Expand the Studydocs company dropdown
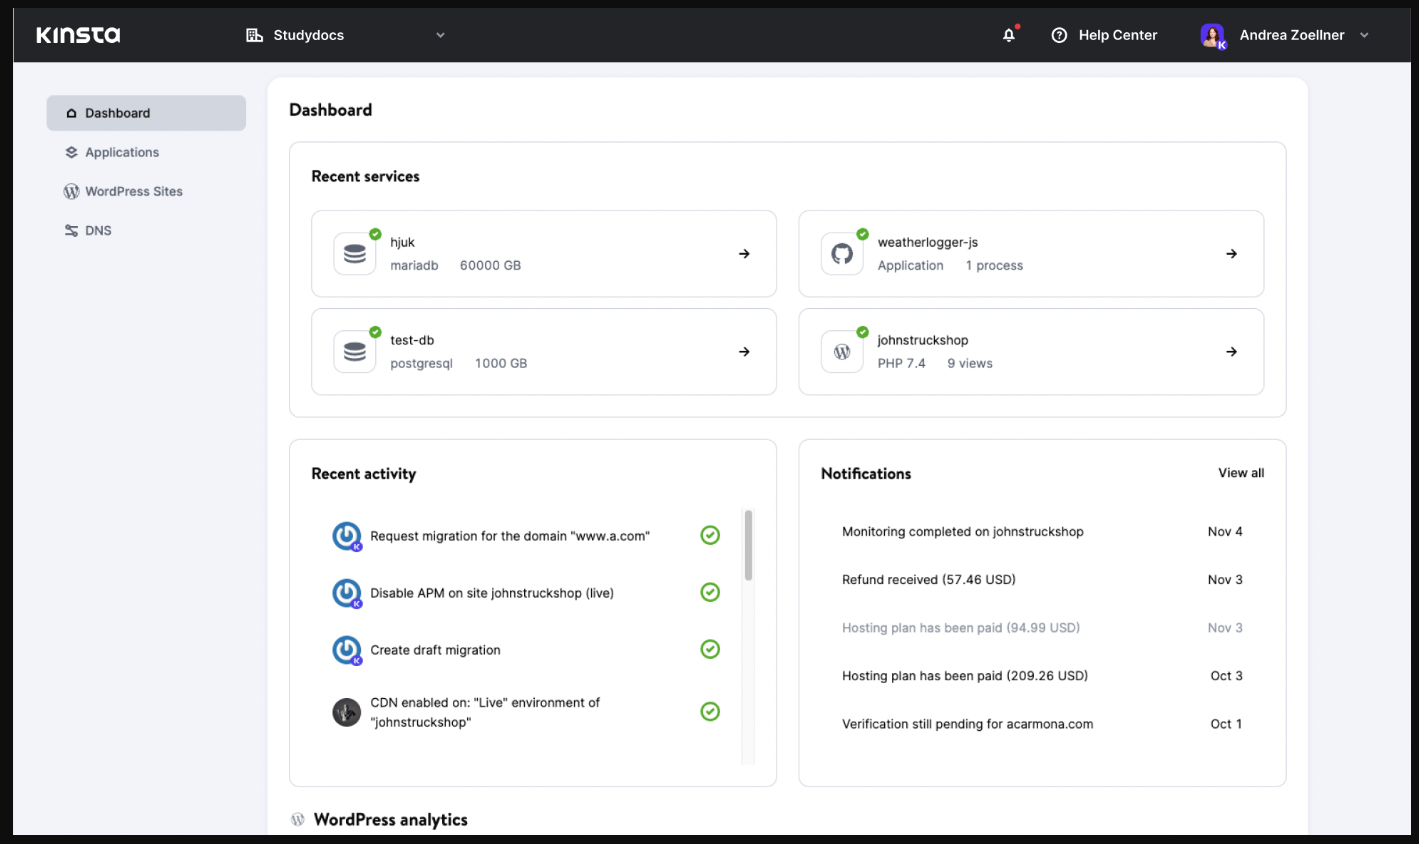 tap(440, 35)
